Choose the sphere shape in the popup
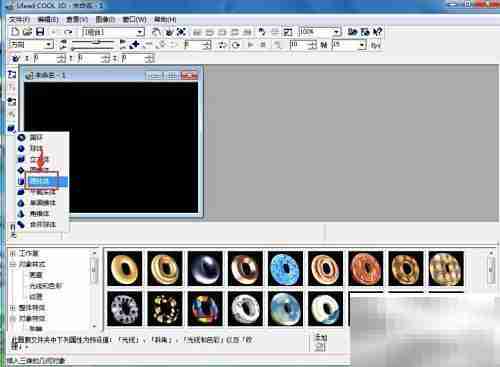 pos(43,148)
